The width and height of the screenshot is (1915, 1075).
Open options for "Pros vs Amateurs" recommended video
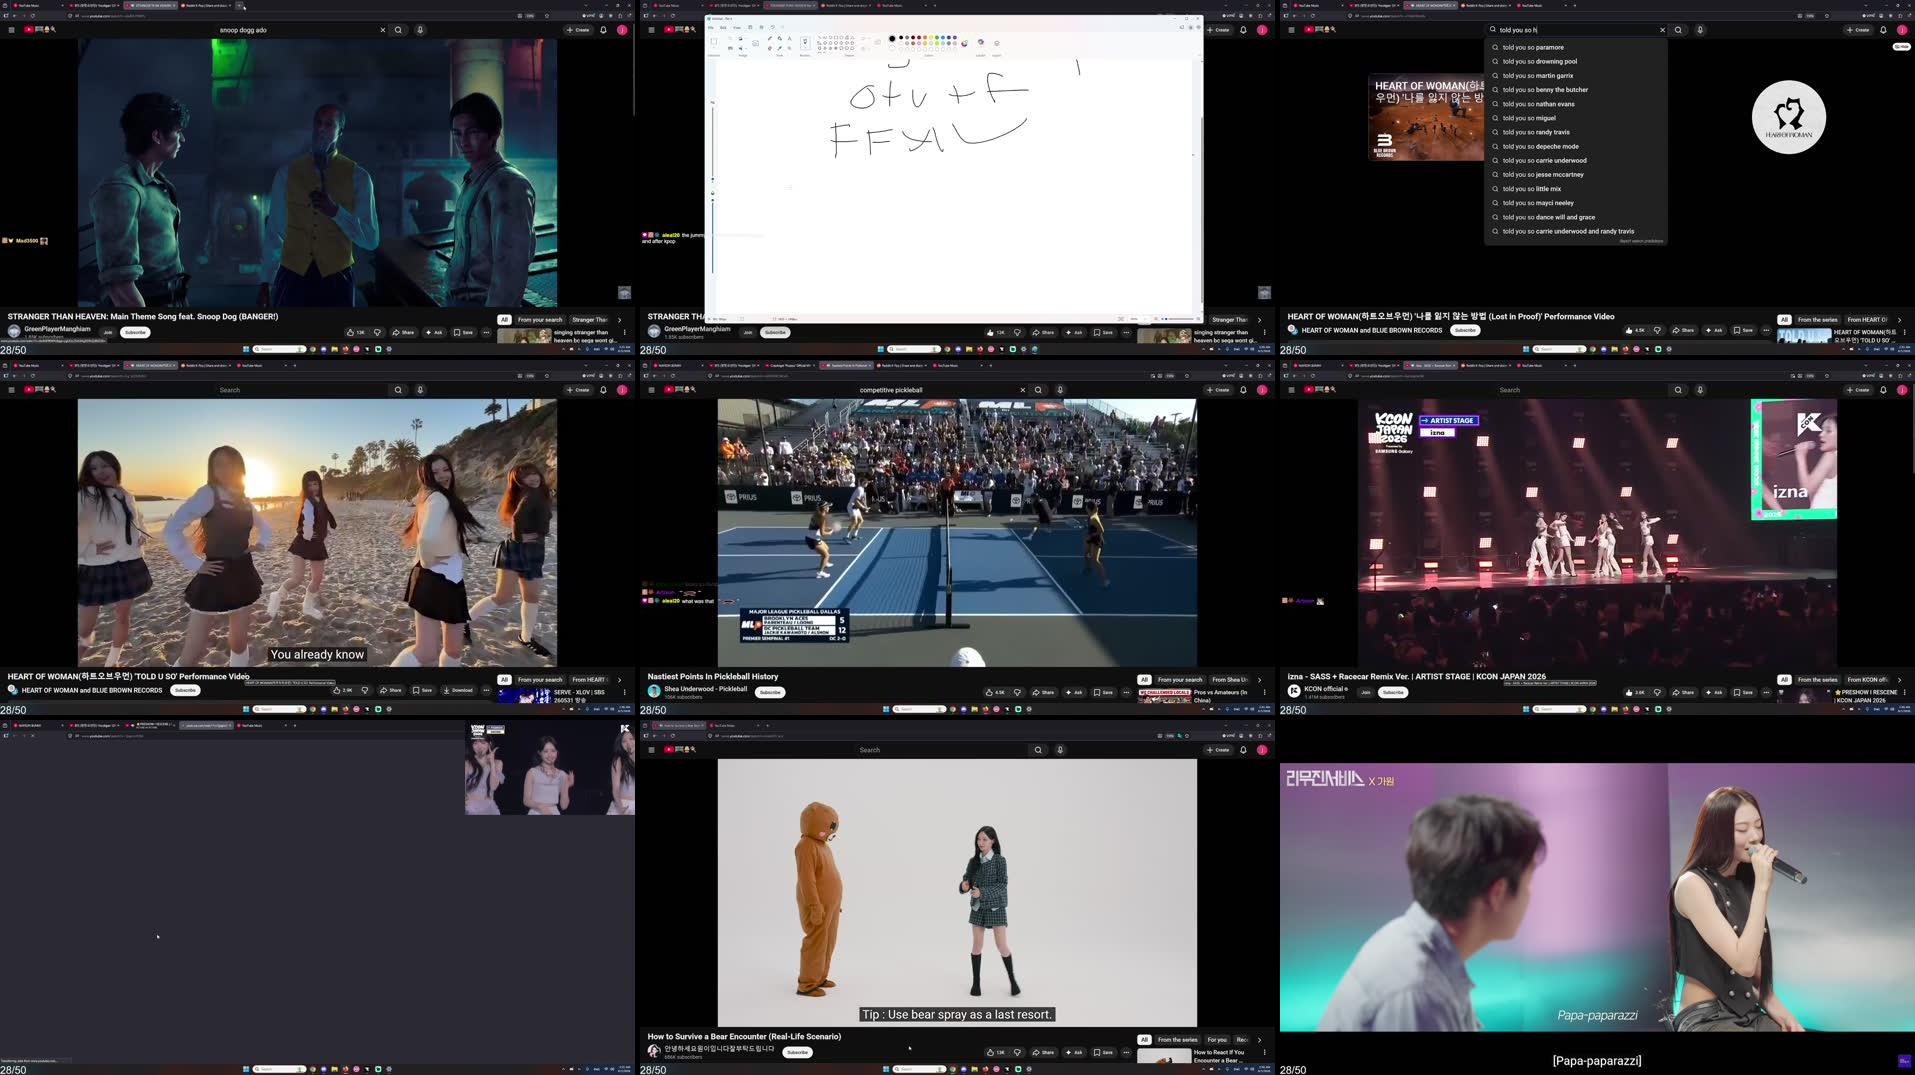click(1264, 692)
